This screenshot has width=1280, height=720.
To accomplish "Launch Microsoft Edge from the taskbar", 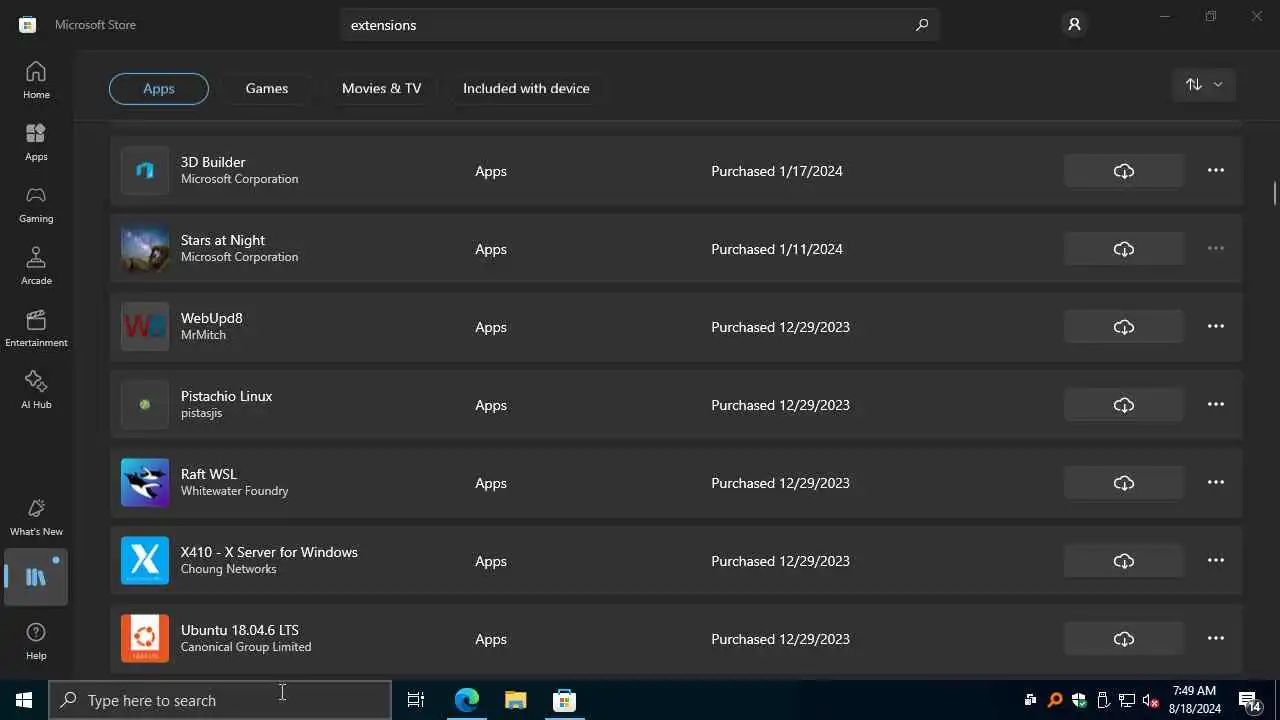I will click(x=467, y=700).
